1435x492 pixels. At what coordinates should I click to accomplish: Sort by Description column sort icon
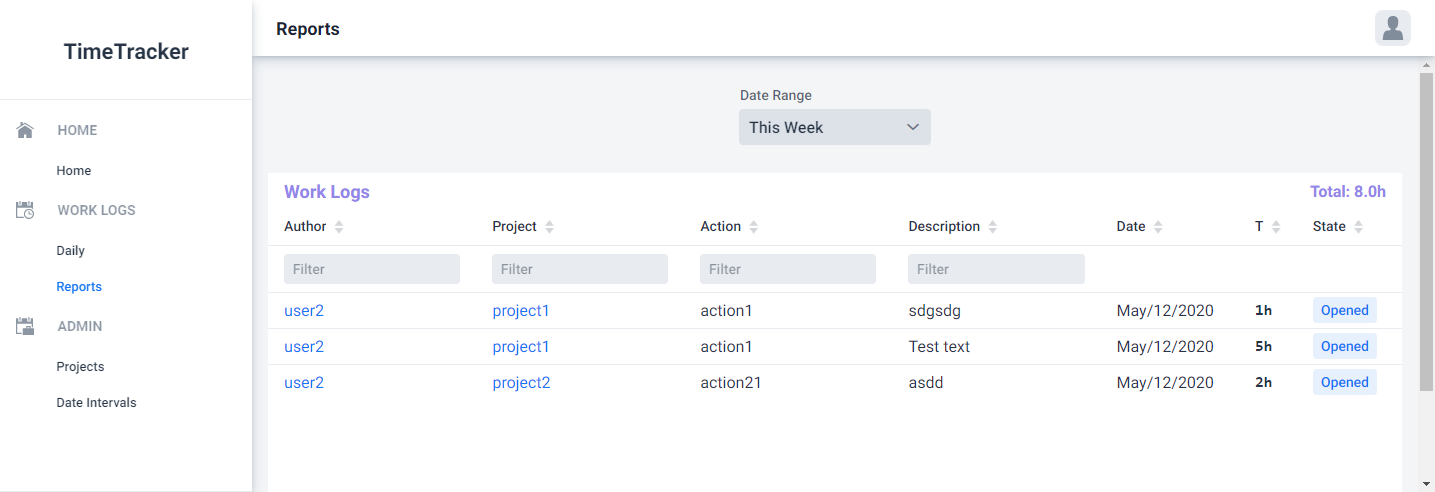click(992, 227)
